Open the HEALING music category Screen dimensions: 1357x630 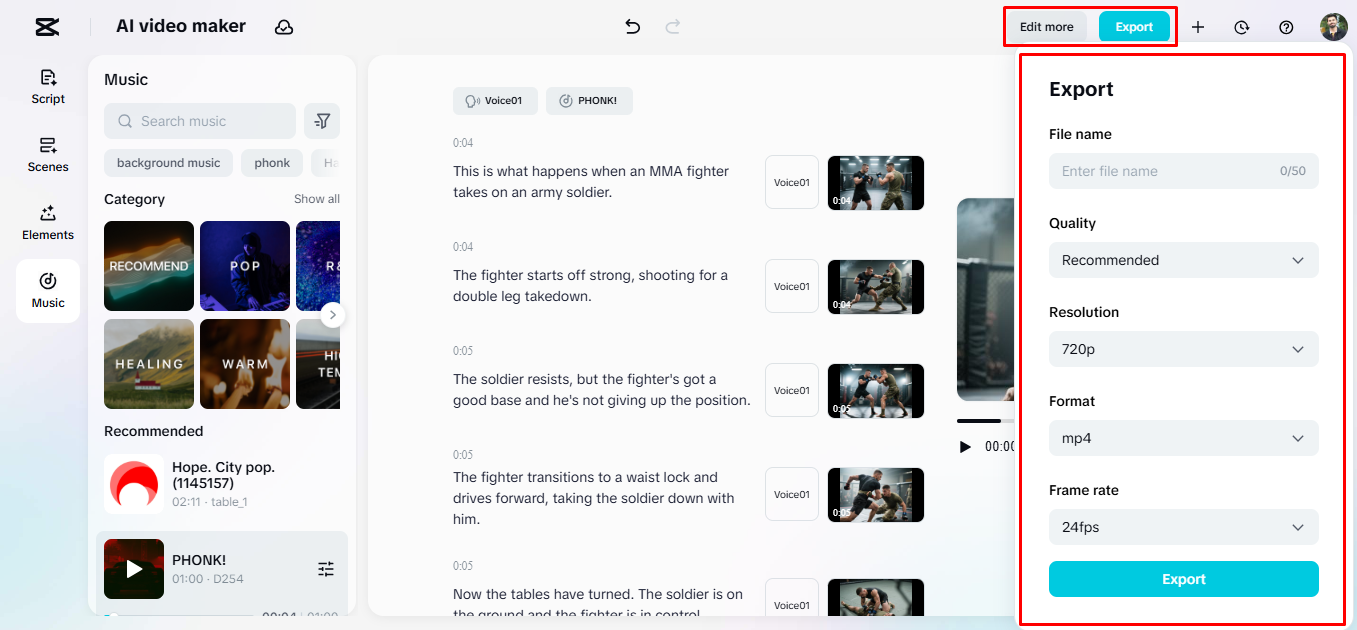pyautogui.click(x=149, y=364)
